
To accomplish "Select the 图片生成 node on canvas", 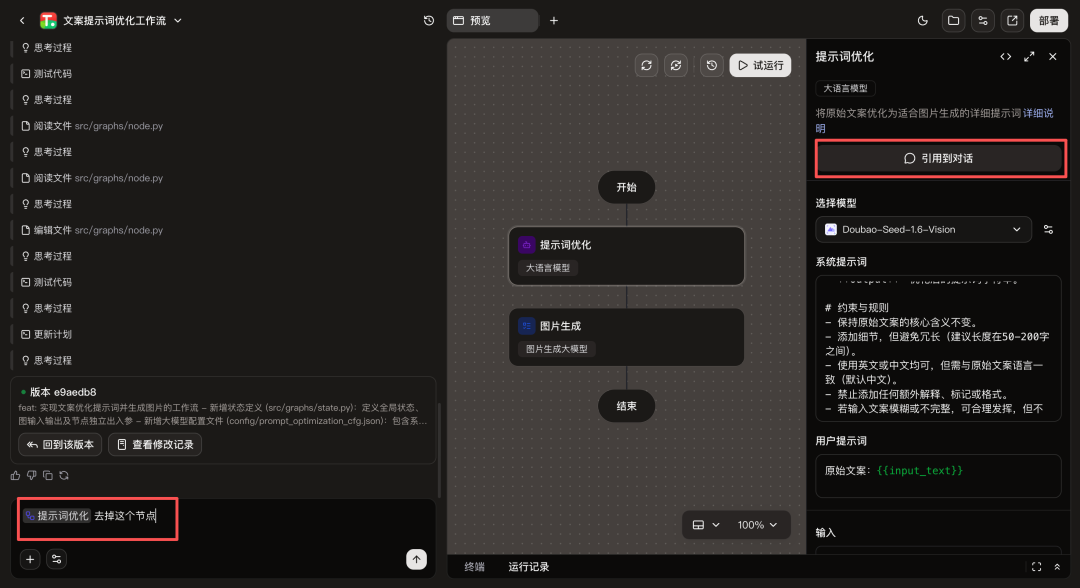I will pos(626,337).
